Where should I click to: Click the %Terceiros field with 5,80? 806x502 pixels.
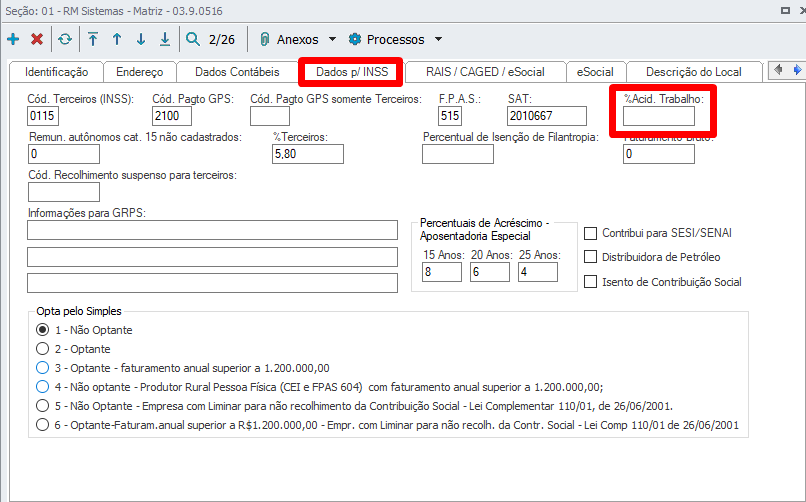click(308, 154)
